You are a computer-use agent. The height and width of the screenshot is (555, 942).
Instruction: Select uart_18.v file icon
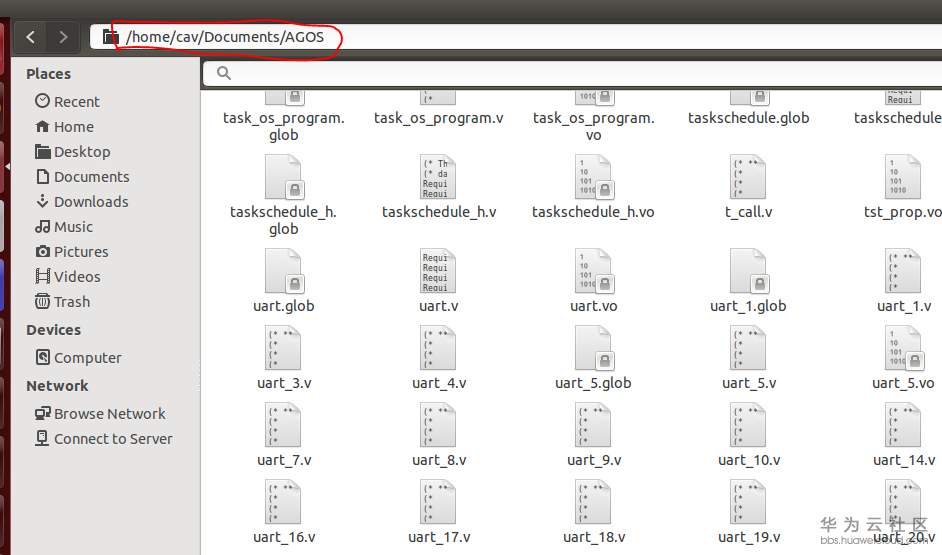(594, 502)
